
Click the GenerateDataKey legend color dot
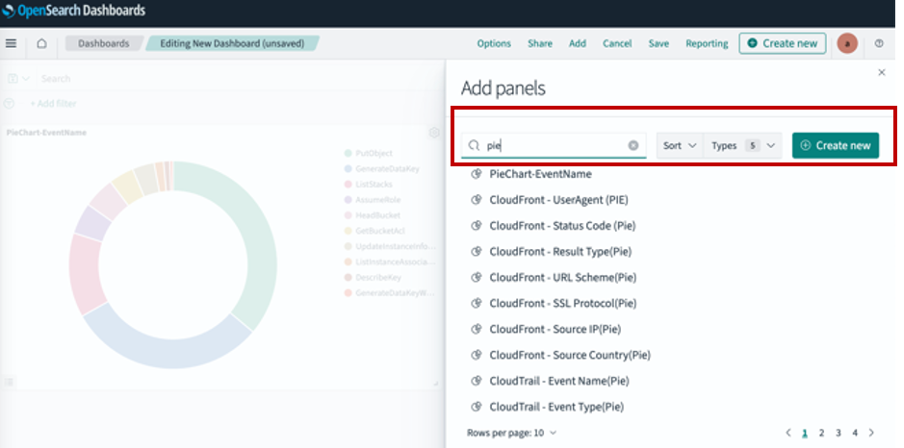click(x=348, y=169)
